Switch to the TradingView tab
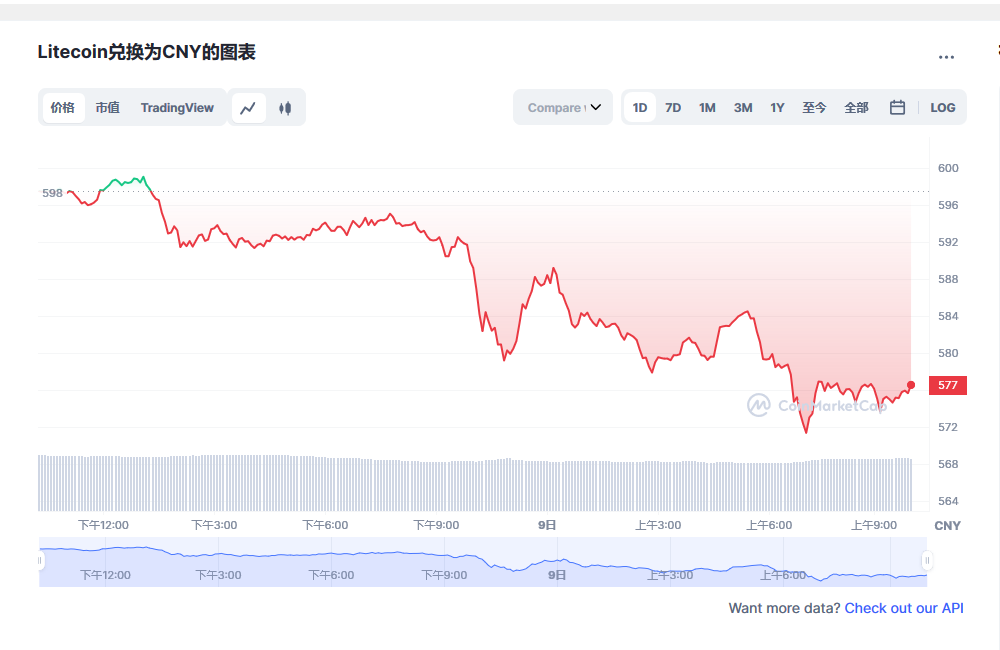This screenshot has height=650, width=1000. pyautogui.click(x=177, y=107)
